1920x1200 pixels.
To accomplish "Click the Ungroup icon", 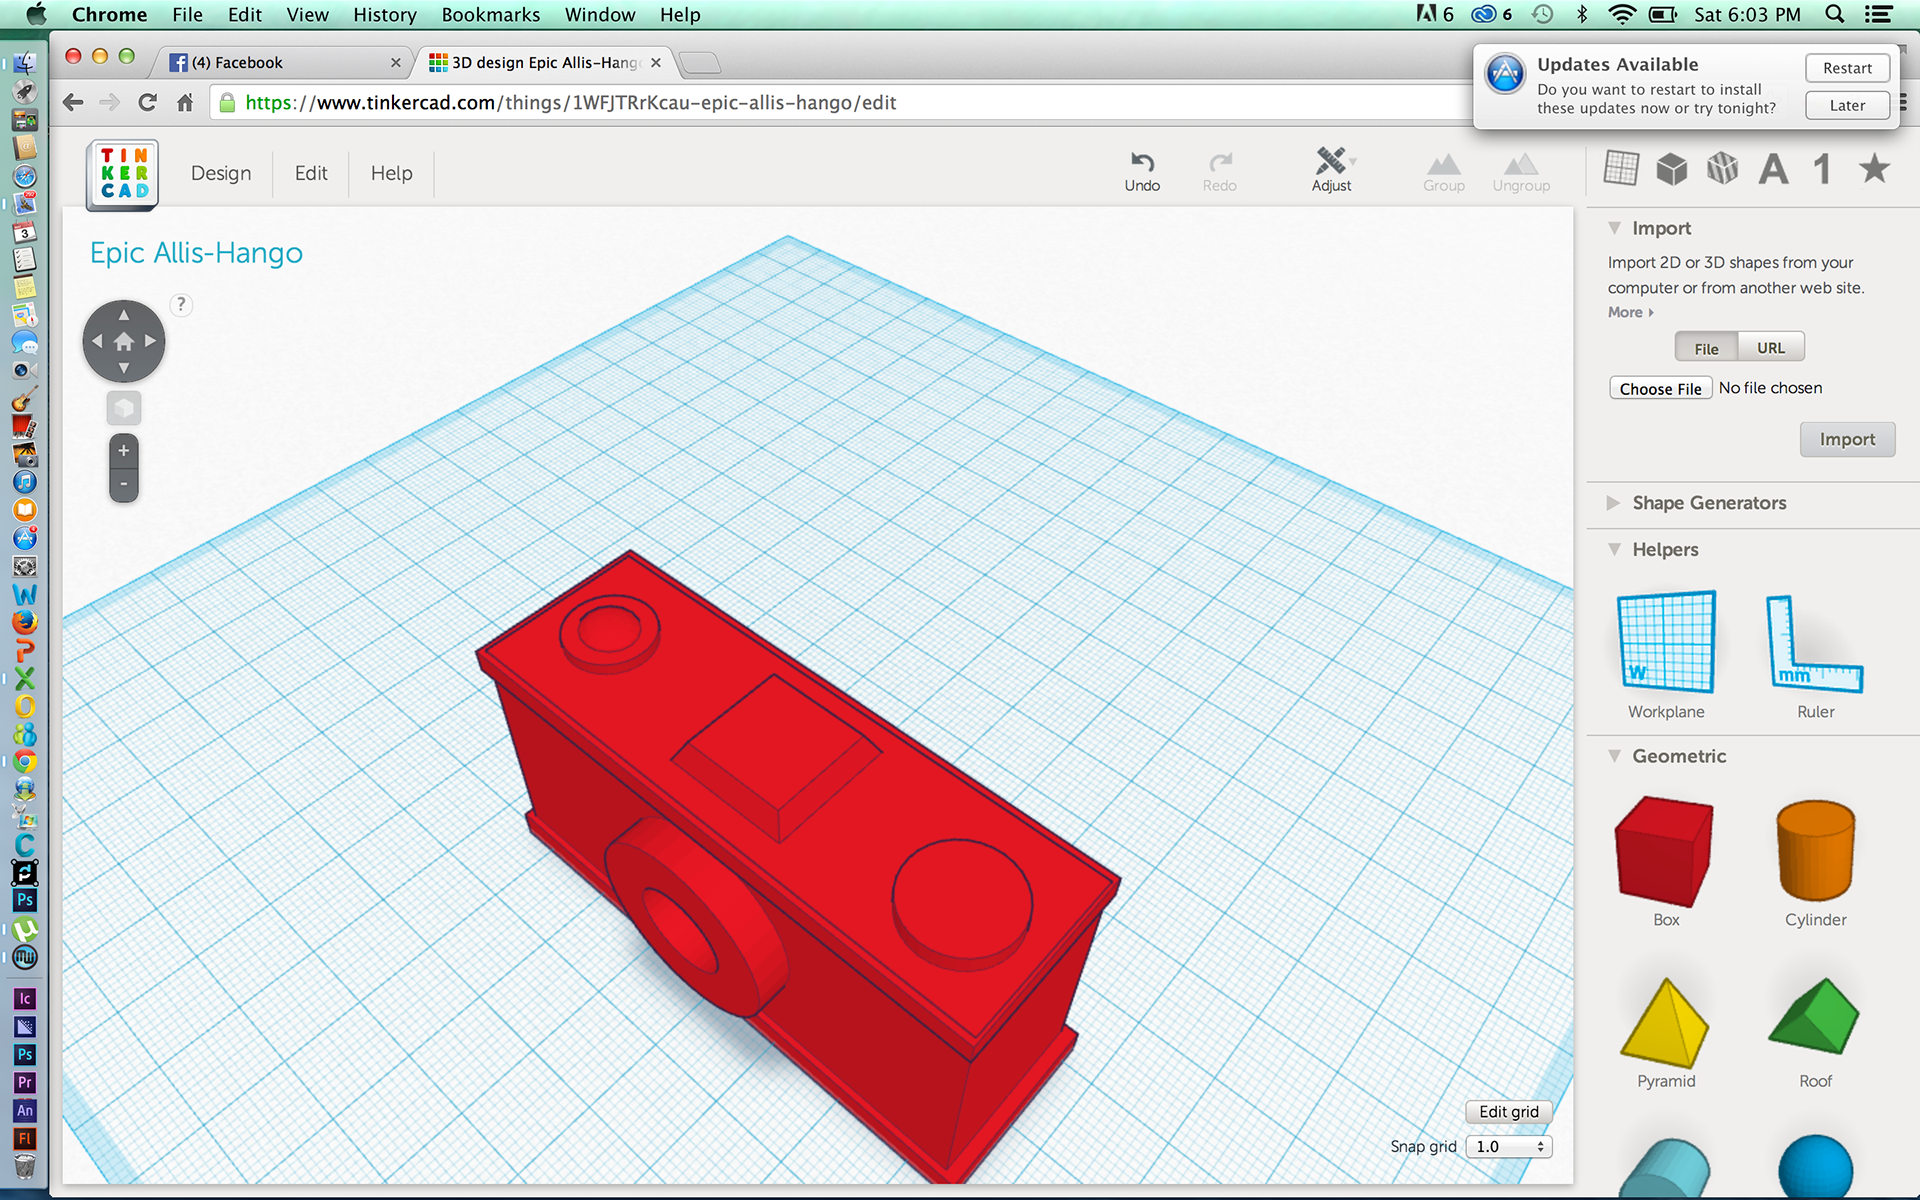I will tap(1521, 171).
